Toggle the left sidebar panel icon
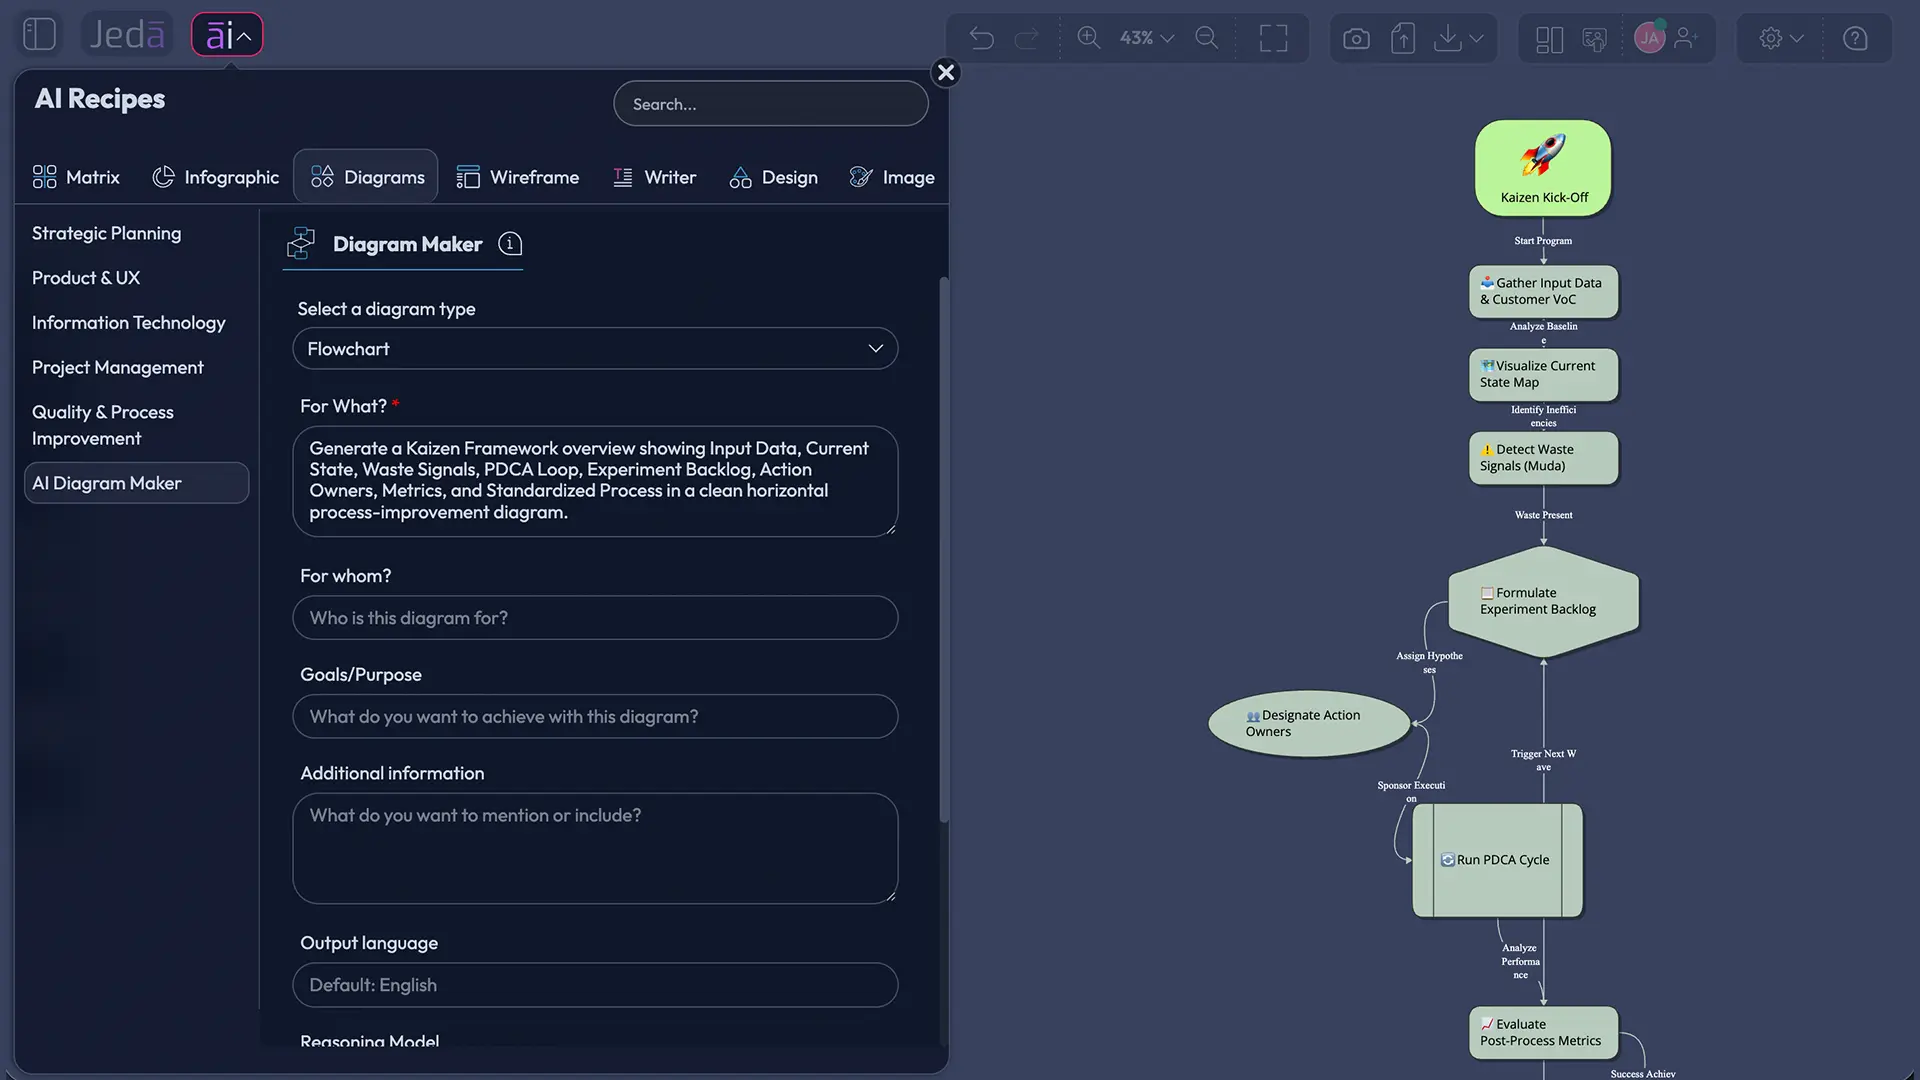 point(39,35)
